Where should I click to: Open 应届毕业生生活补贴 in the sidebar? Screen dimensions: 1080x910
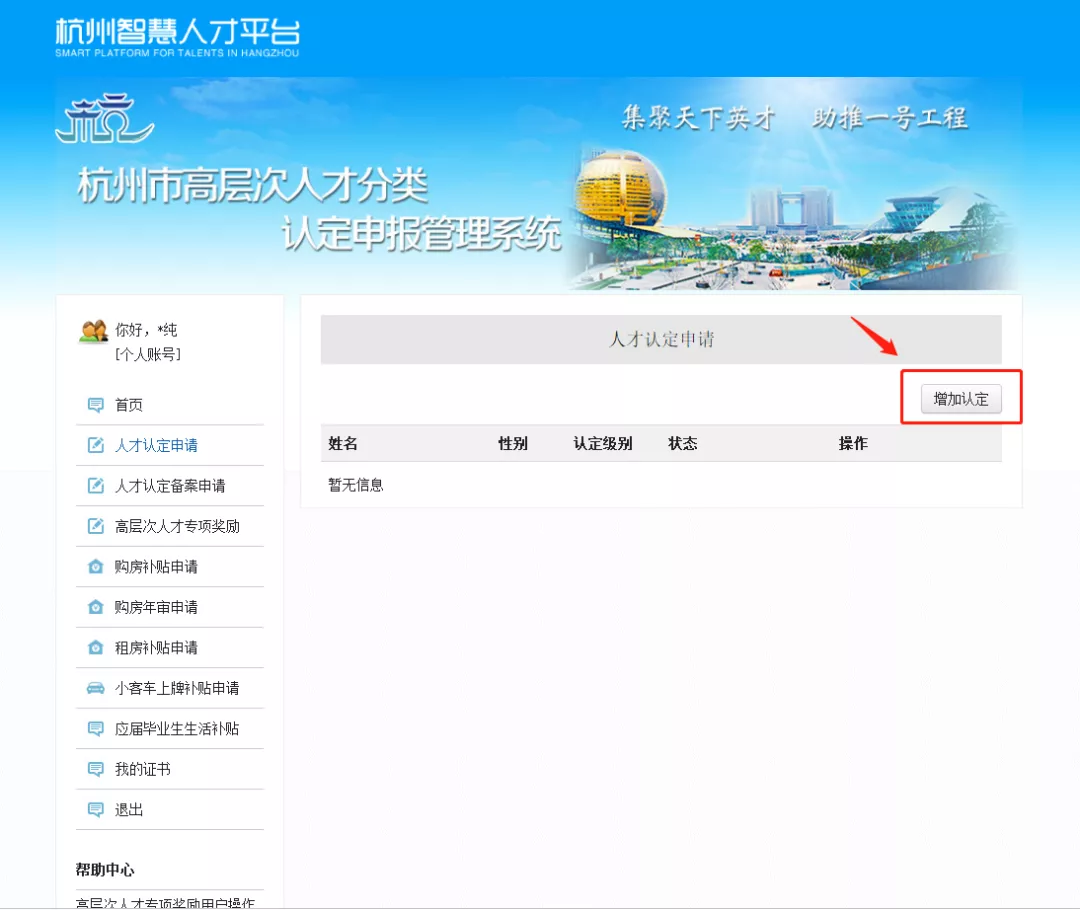pyautogui.click(x=177, y=729)
